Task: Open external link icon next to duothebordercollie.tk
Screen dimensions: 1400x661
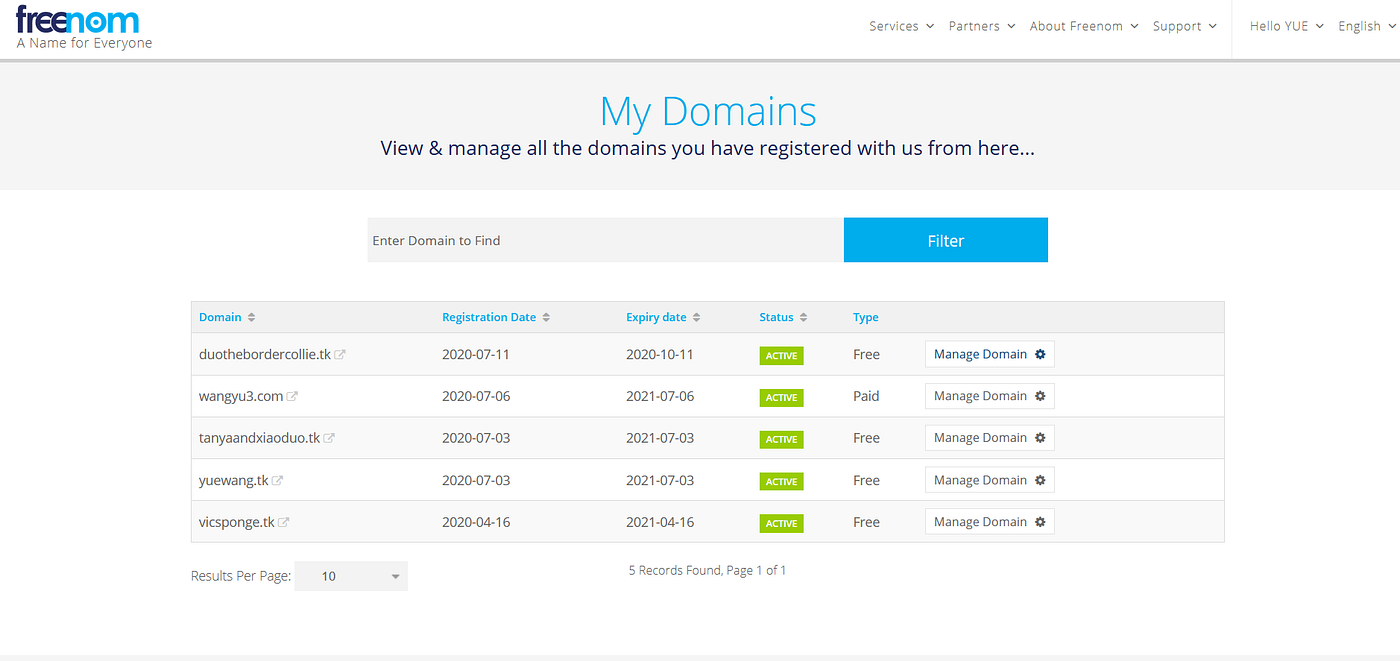Action: 340,355
